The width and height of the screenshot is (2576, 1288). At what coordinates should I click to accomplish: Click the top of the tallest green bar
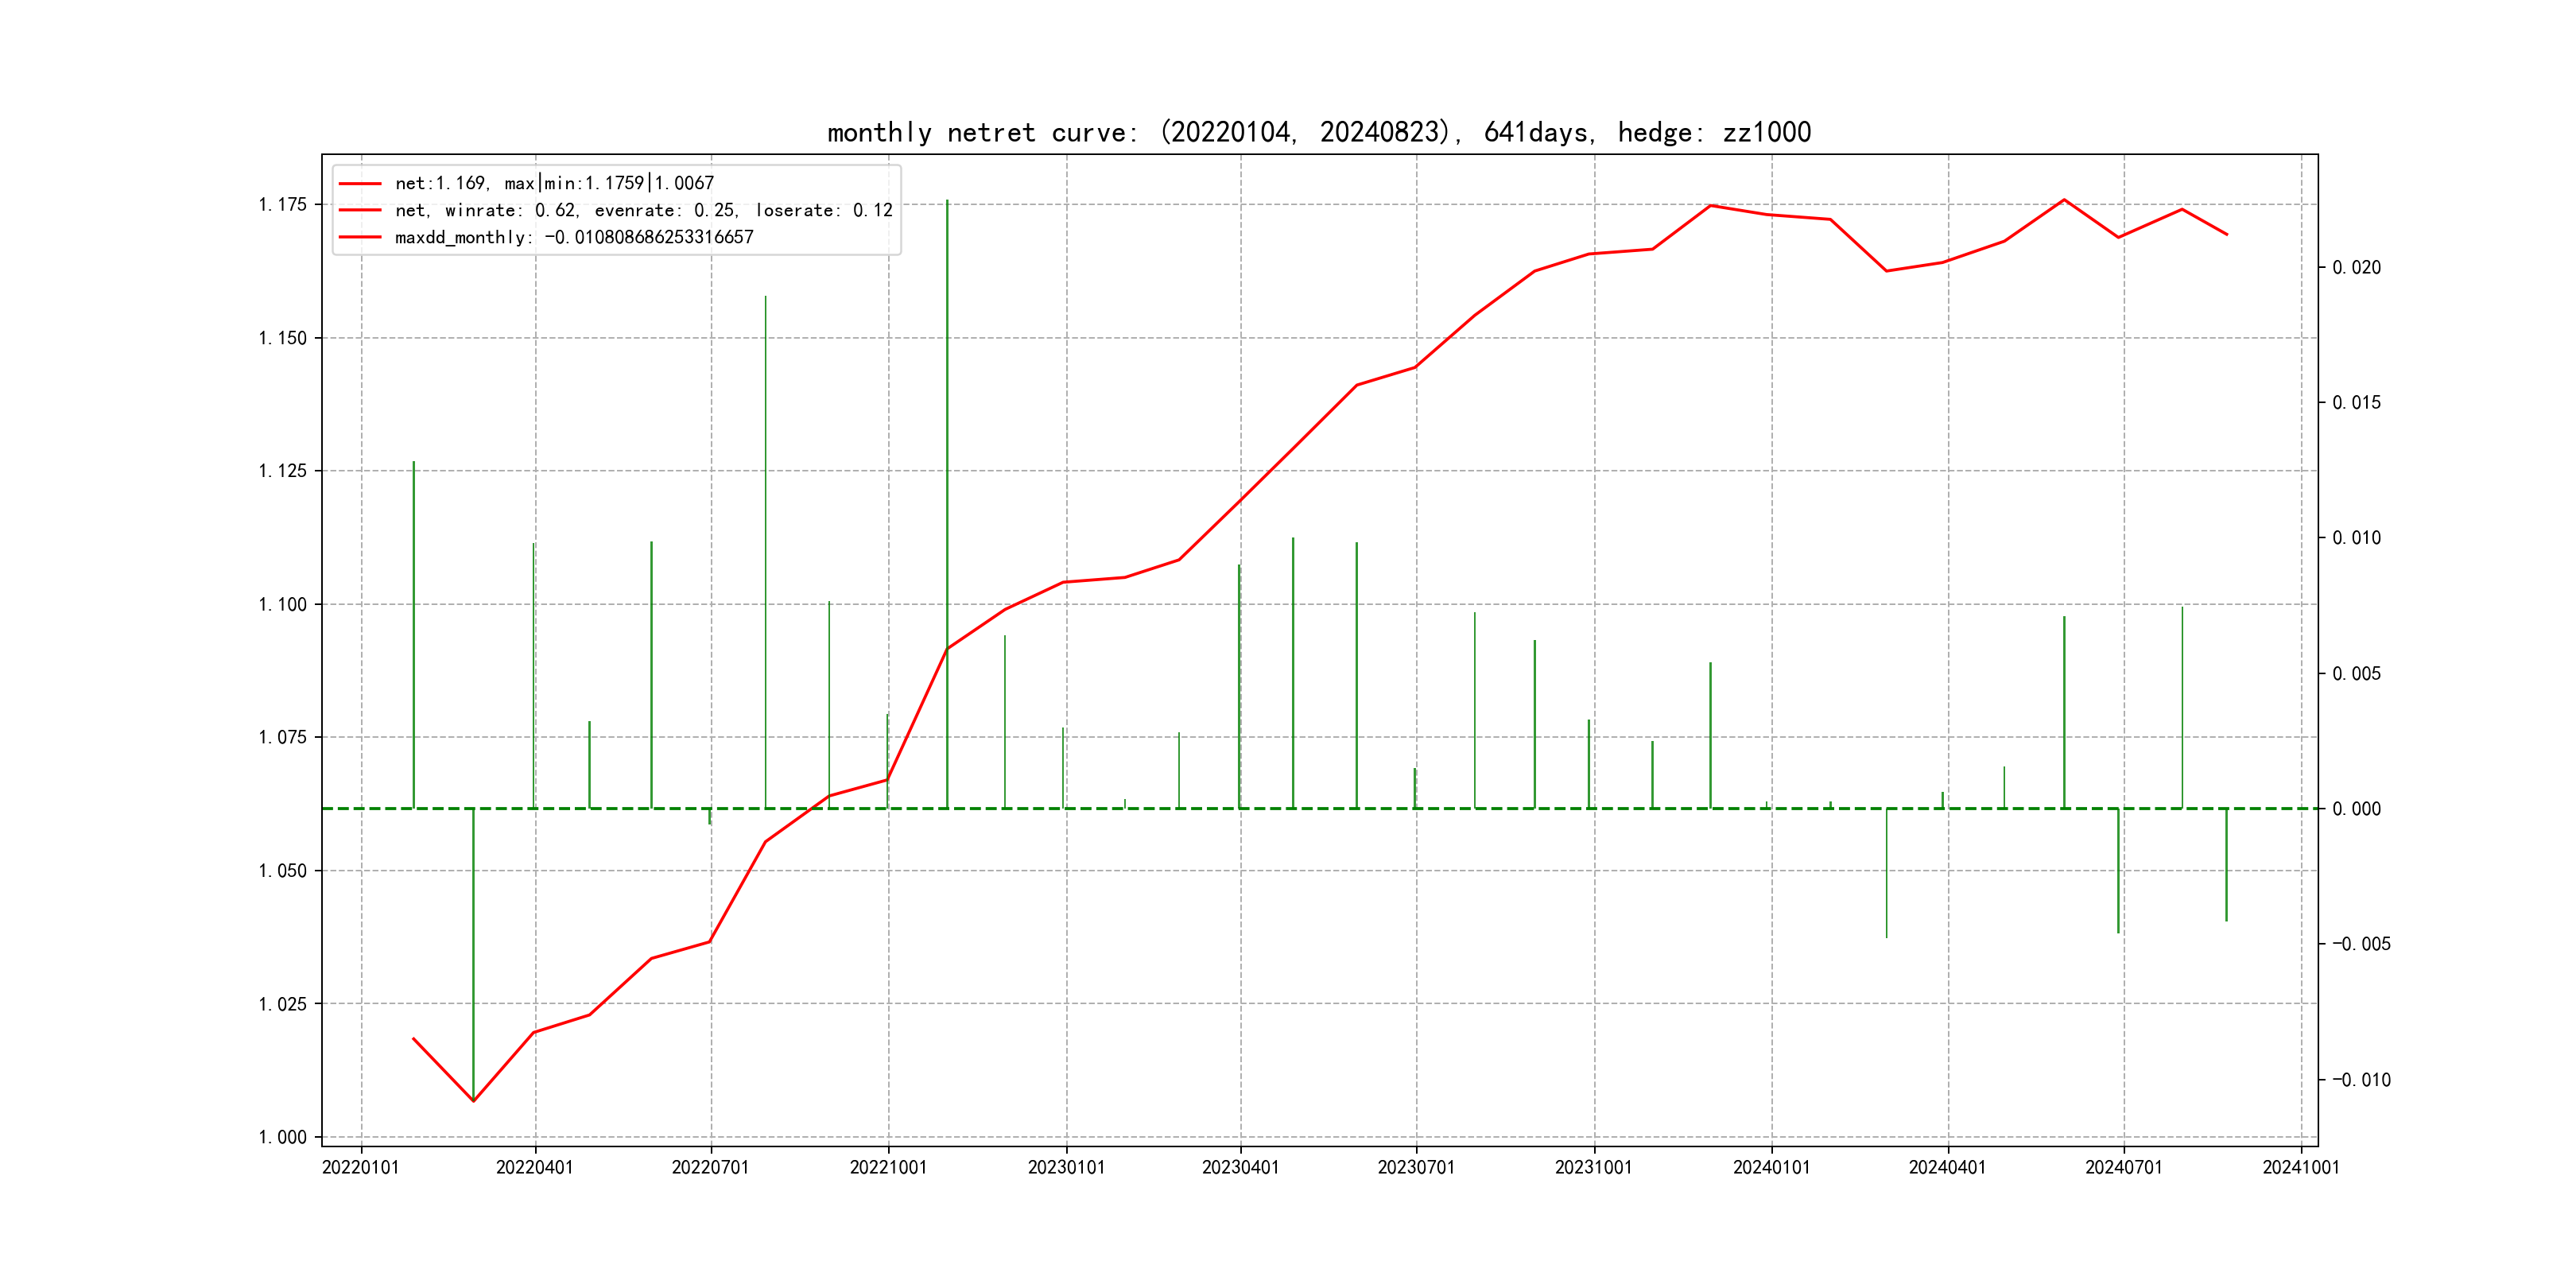(x=947, y=201)
